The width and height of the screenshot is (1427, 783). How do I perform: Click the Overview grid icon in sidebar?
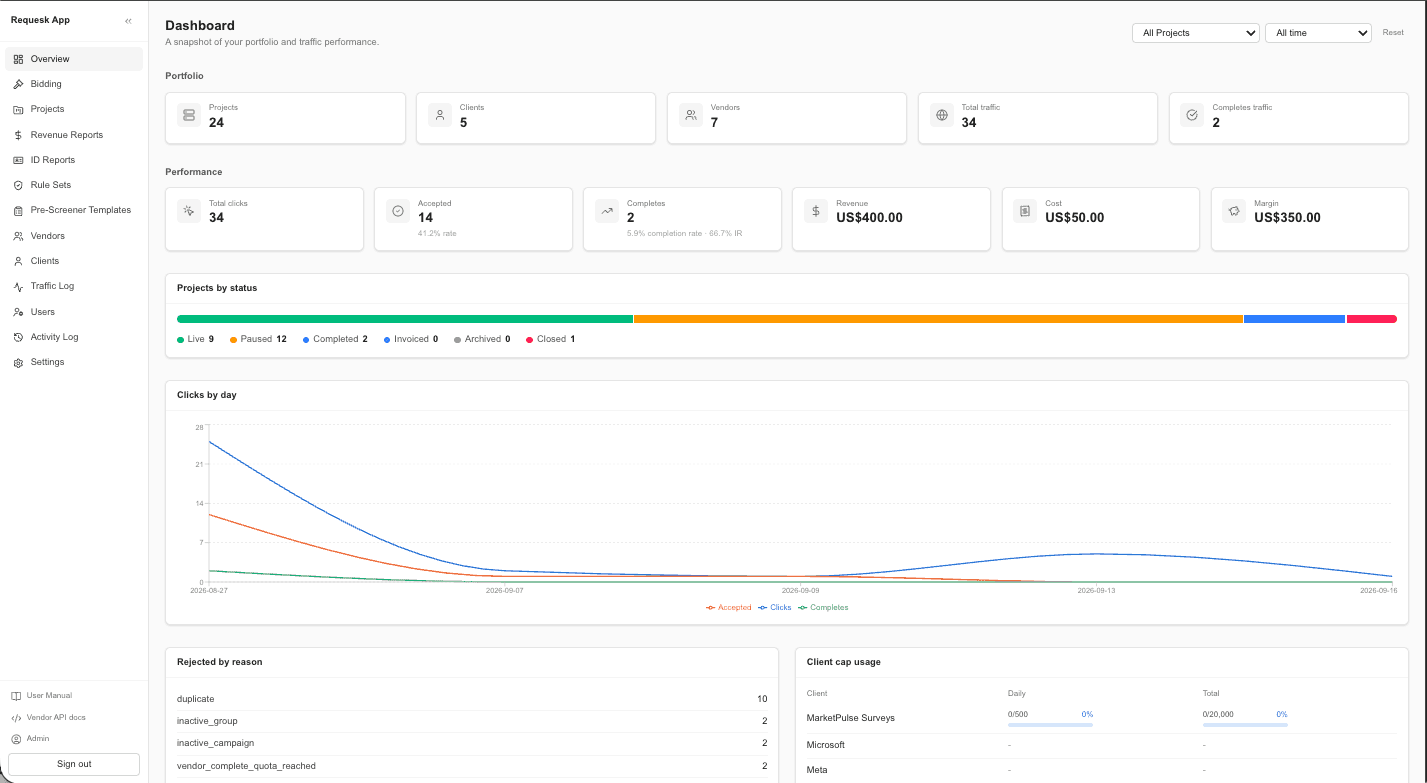pos(18,59)
